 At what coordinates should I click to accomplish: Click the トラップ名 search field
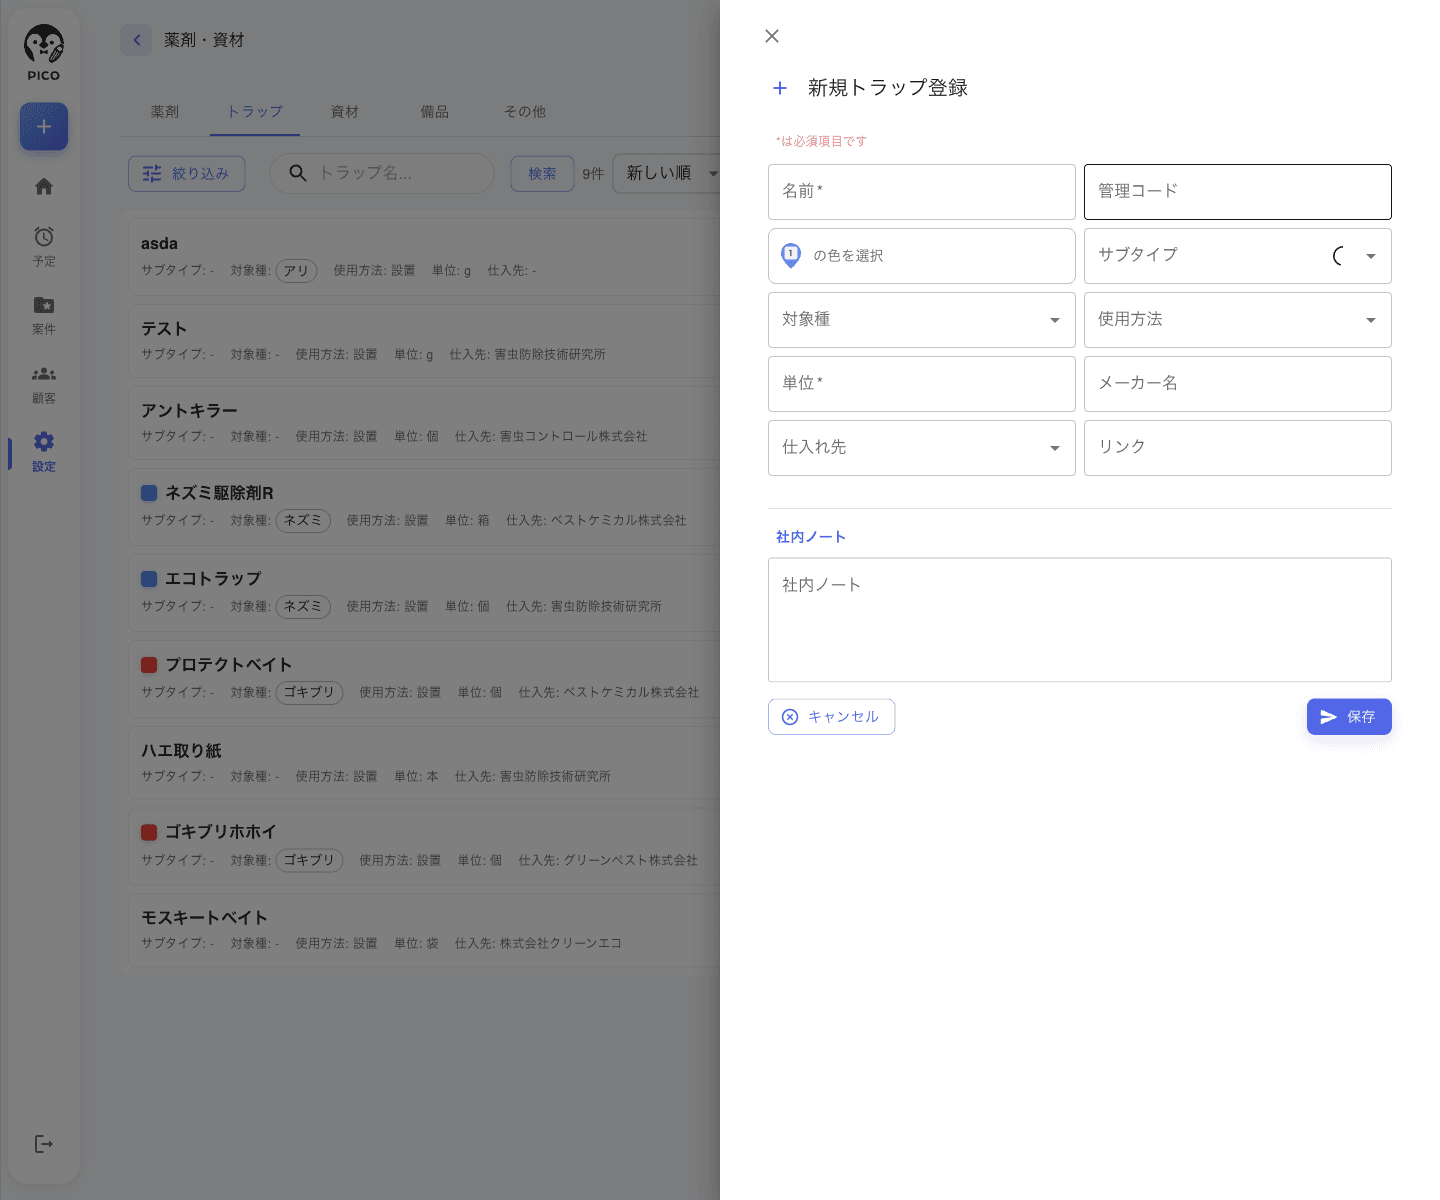[382, 173]
